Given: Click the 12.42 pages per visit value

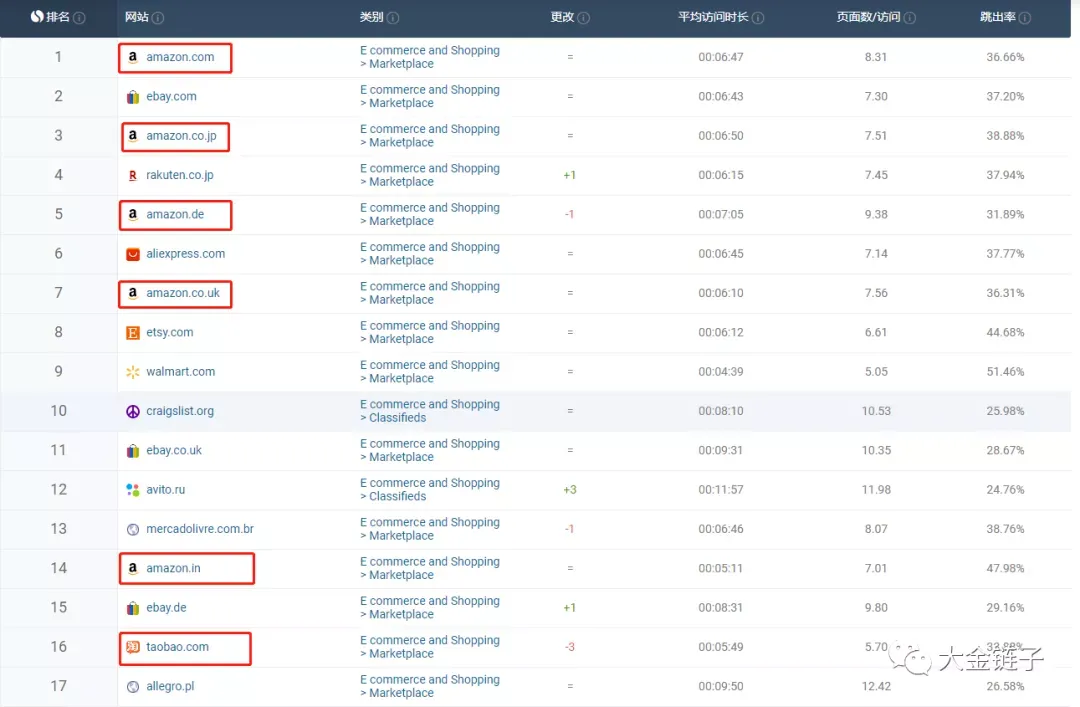Looking at the screenshot, I should tap(876, 686).
